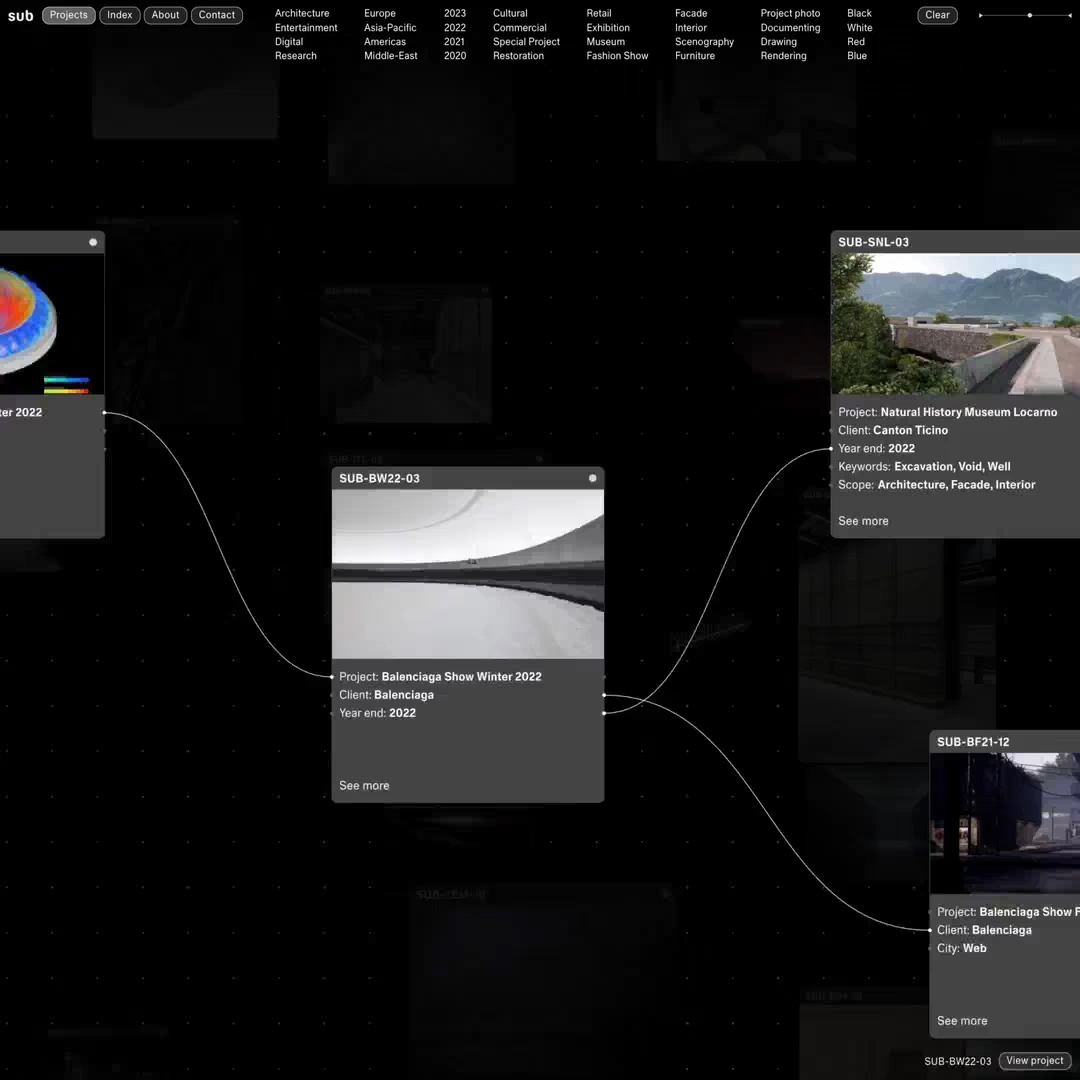Filter by Red color

pyautogui.click(x=856, y=41)
